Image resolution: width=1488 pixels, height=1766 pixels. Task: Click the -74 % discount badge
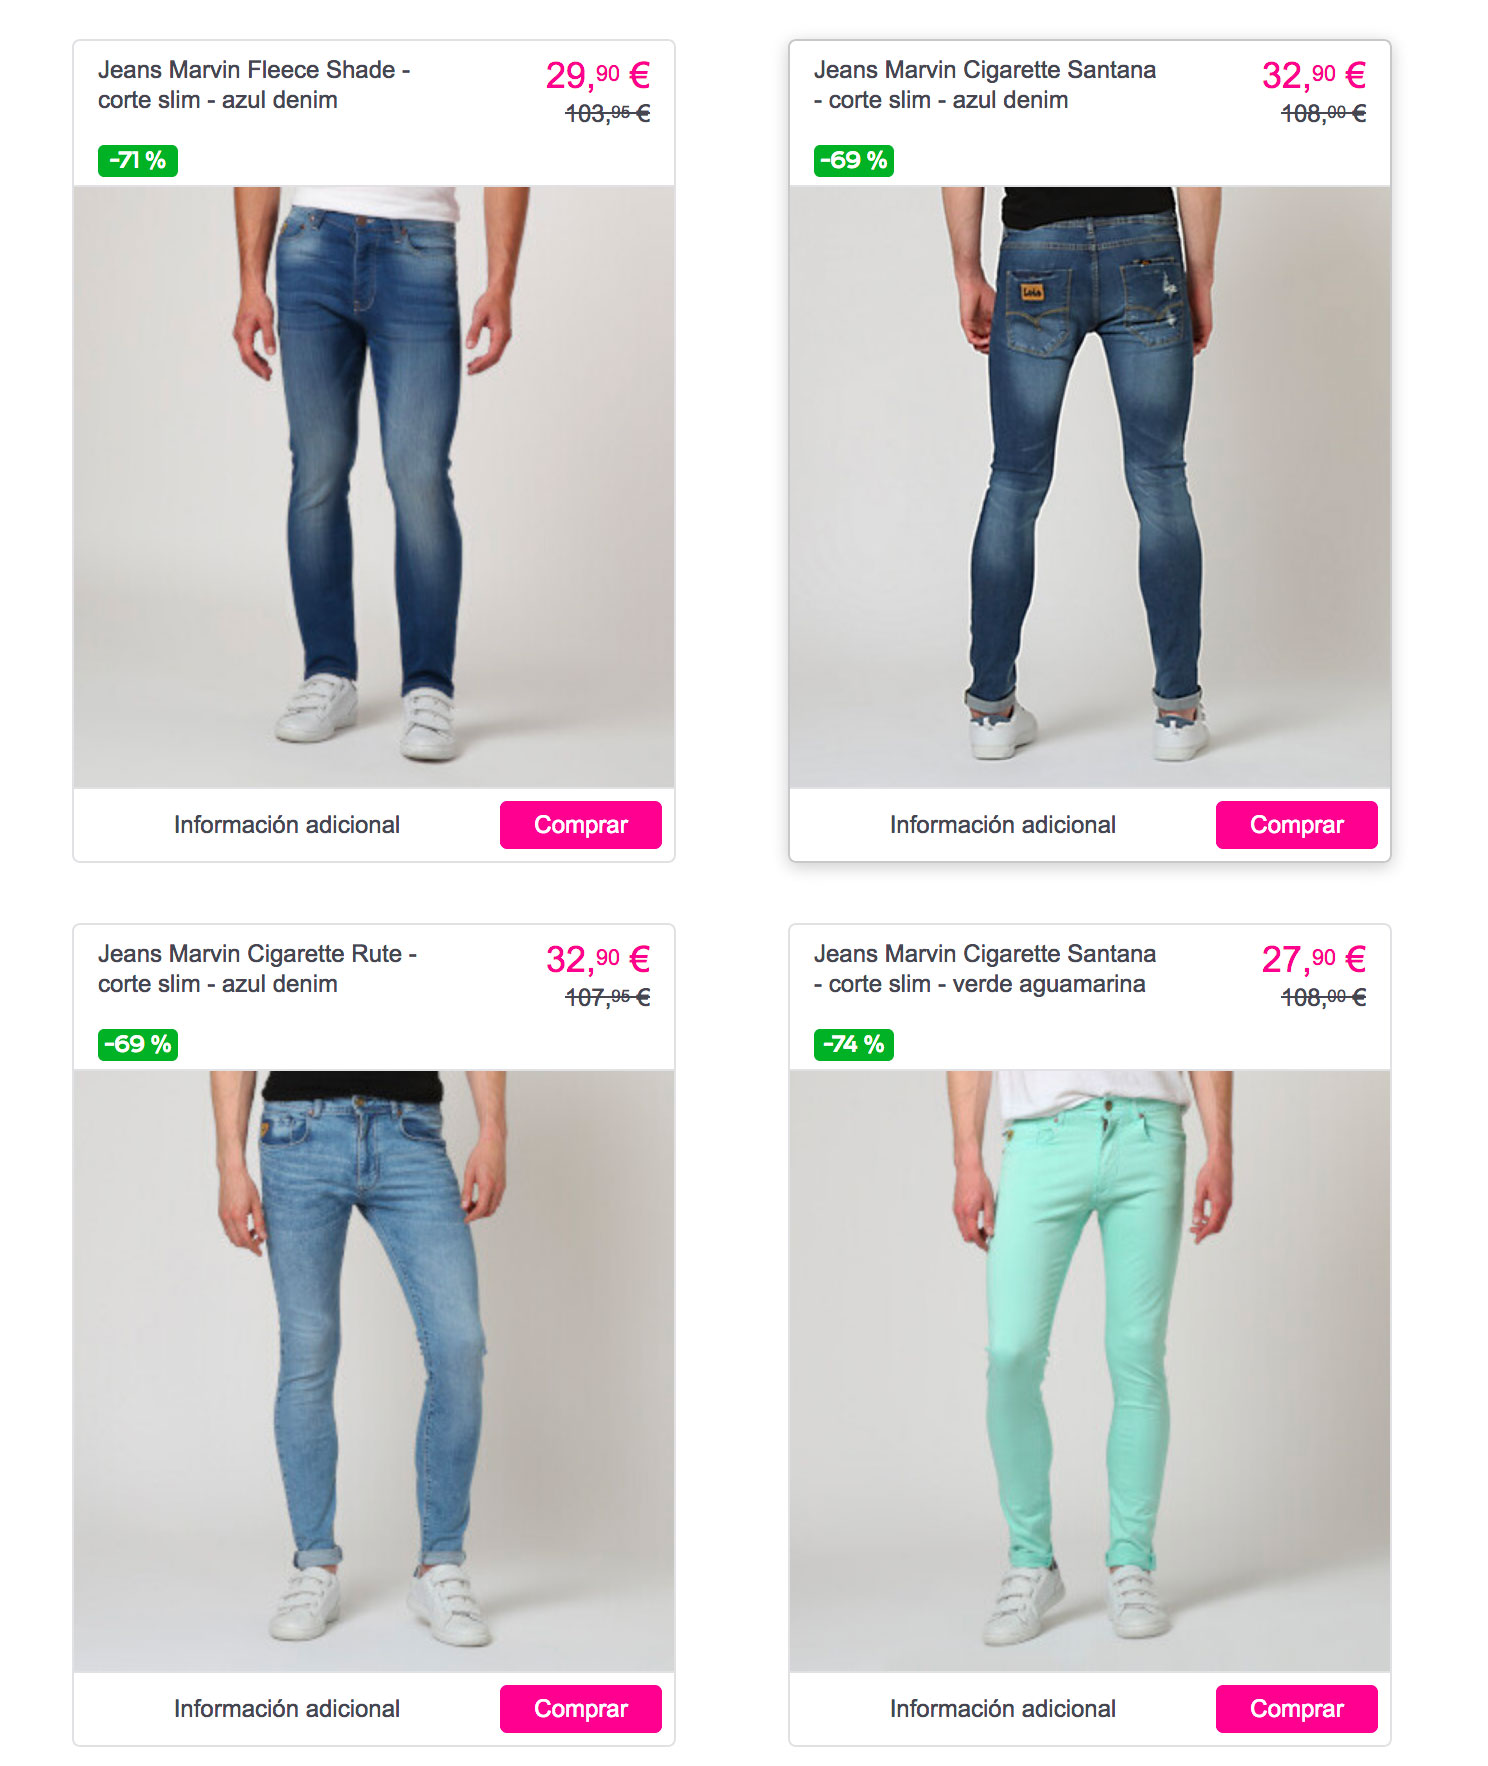tap(854, 1044)
